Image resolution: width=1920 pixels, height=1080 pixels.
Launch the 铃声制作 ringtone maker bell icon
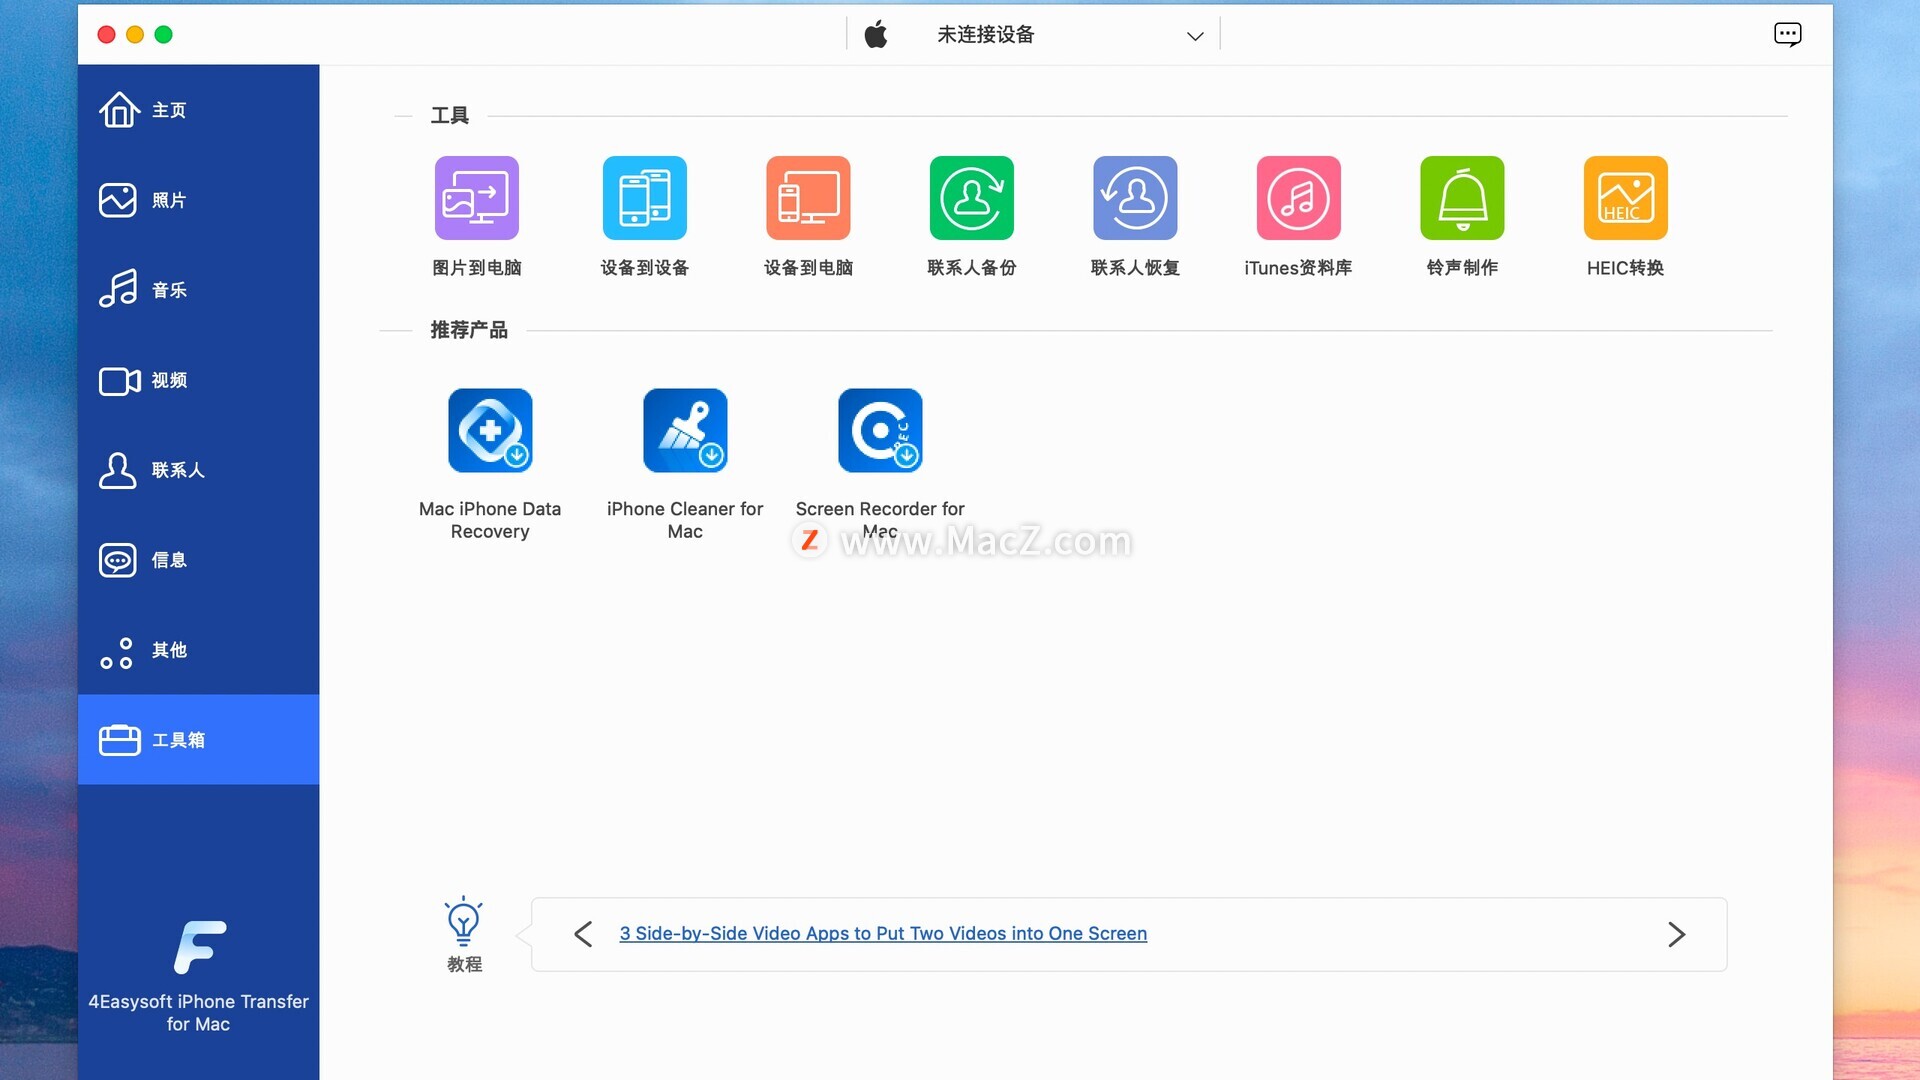pyautogui.click(x=1462, y=198)
